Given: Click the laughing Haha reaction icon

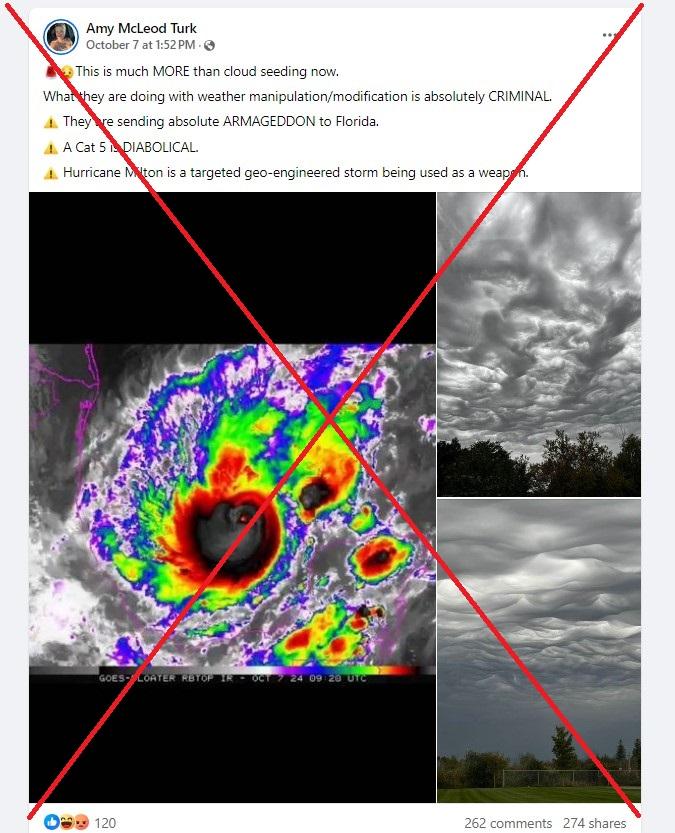Looking at the screenshot, I should tap(67, 822).
